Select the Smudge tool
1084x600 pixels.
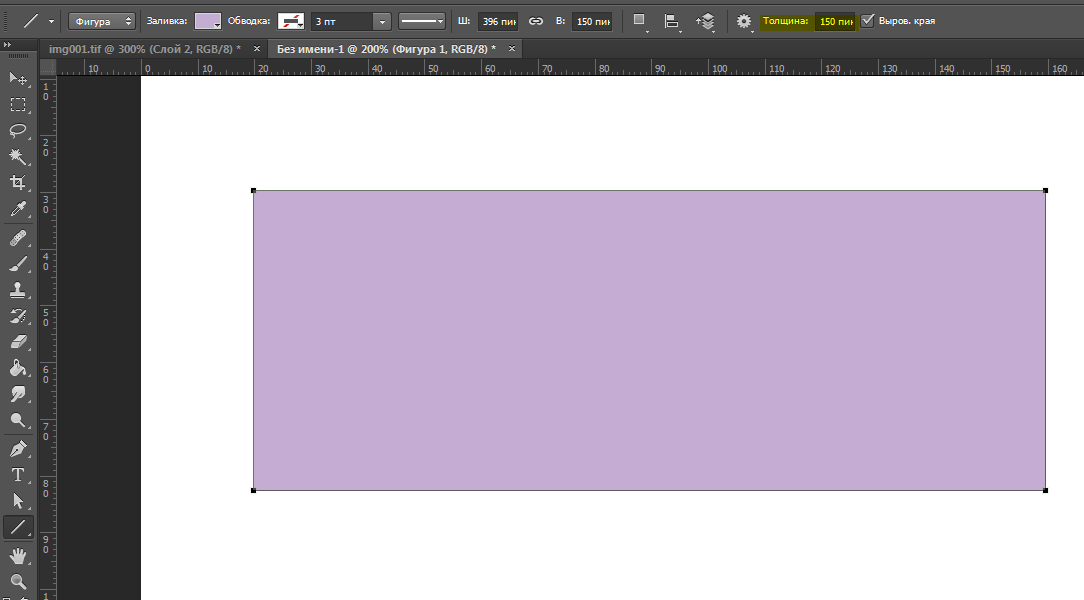pos(18,394)
